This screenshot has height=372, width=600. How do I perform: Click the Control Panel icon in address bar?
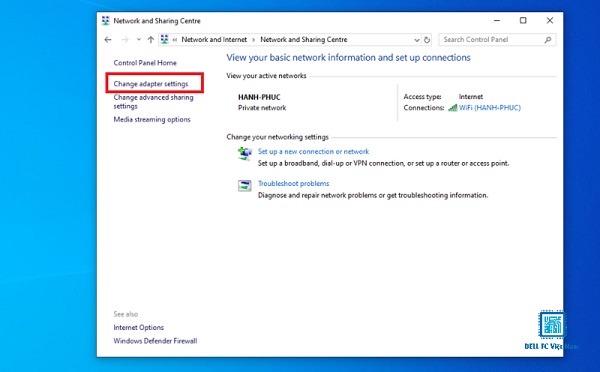[165, 39]
